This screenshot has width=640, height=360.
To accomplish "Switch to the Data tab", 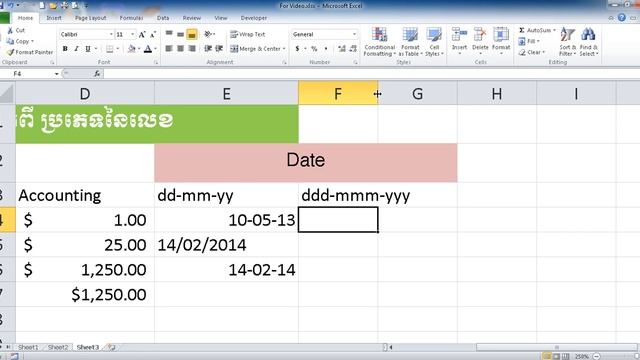I will pyautogui.click(x=163, y=18).
